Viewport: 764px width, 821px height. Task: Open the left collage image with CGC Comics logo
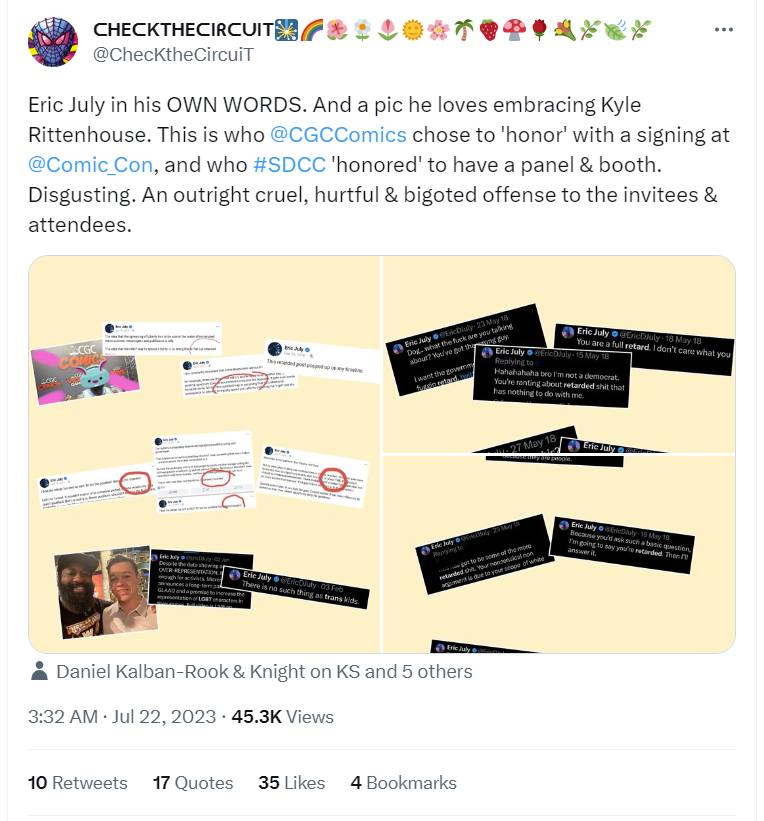pos(204,454)
